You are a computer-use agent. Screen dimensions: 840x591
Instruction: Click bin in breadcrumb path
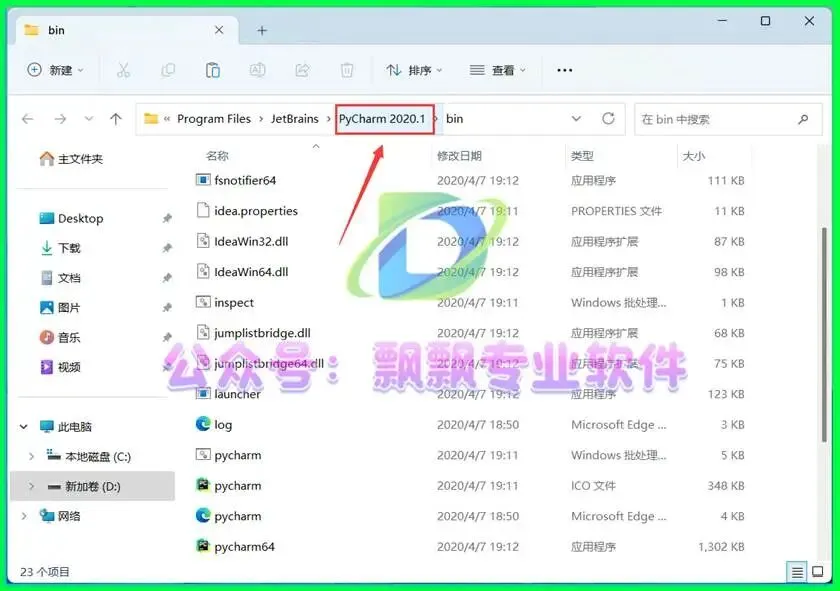point(454,118)
